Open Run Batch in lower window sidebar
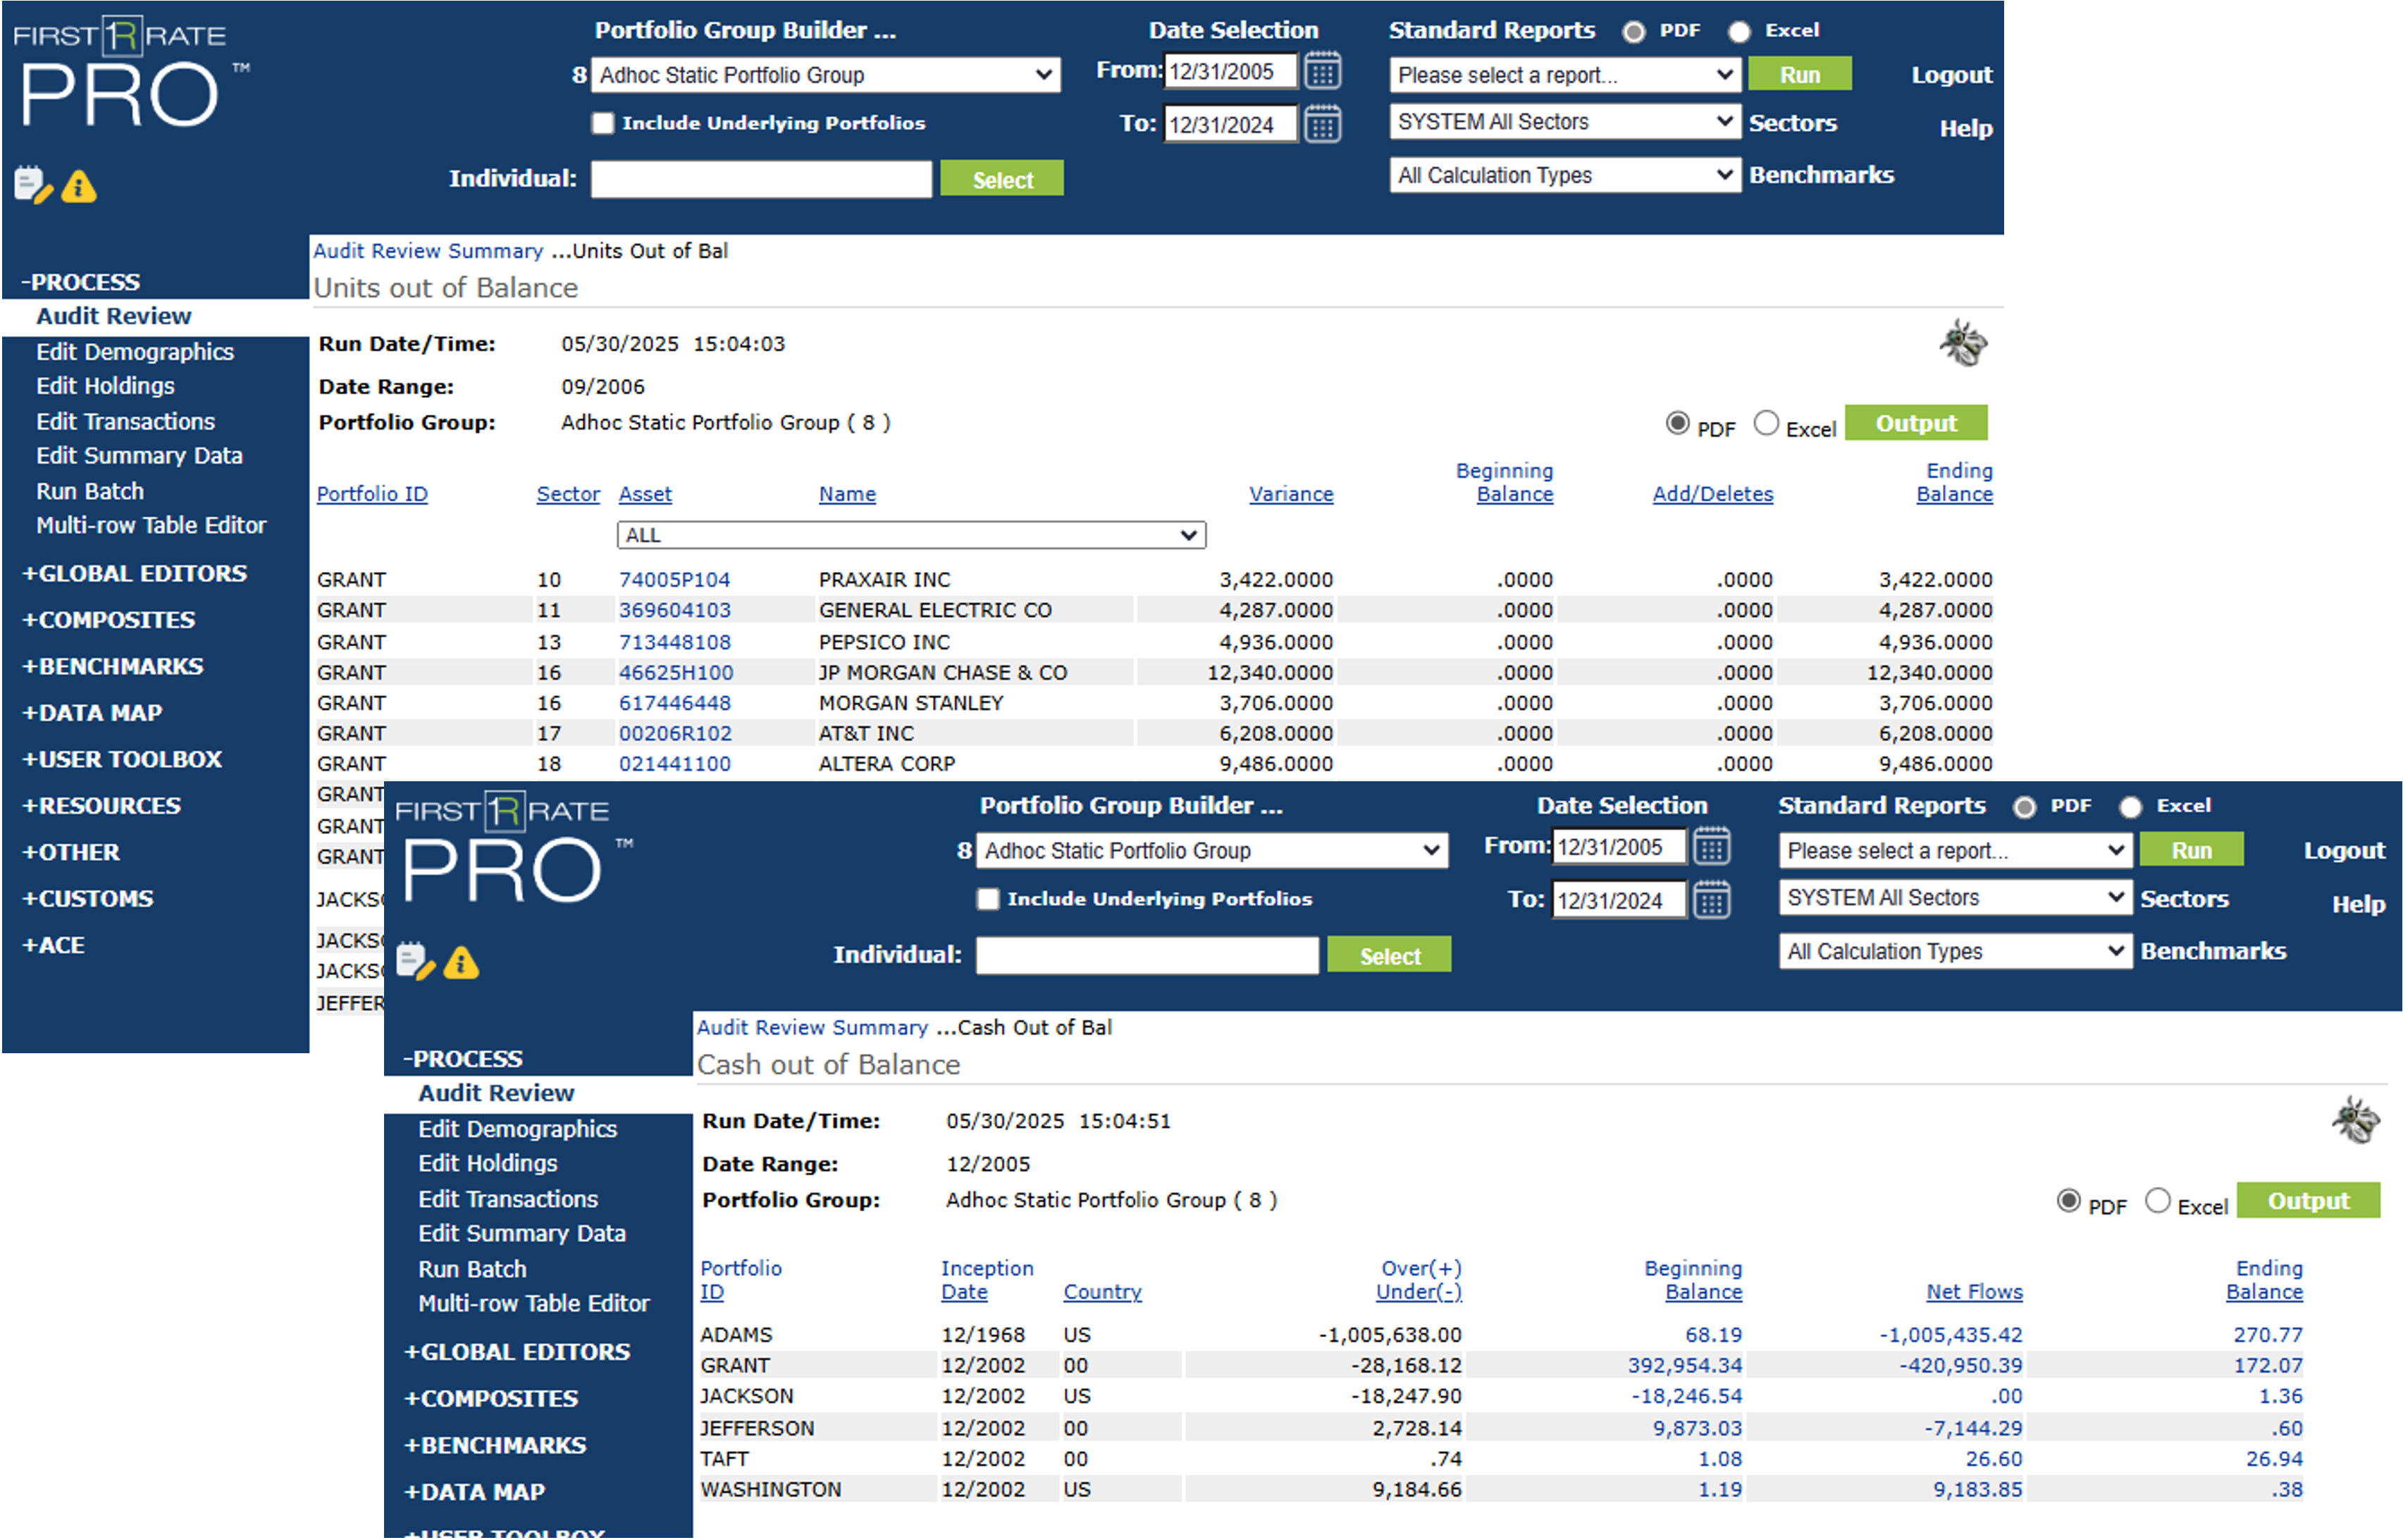 pyautogui.click(x=472, y=1269)
